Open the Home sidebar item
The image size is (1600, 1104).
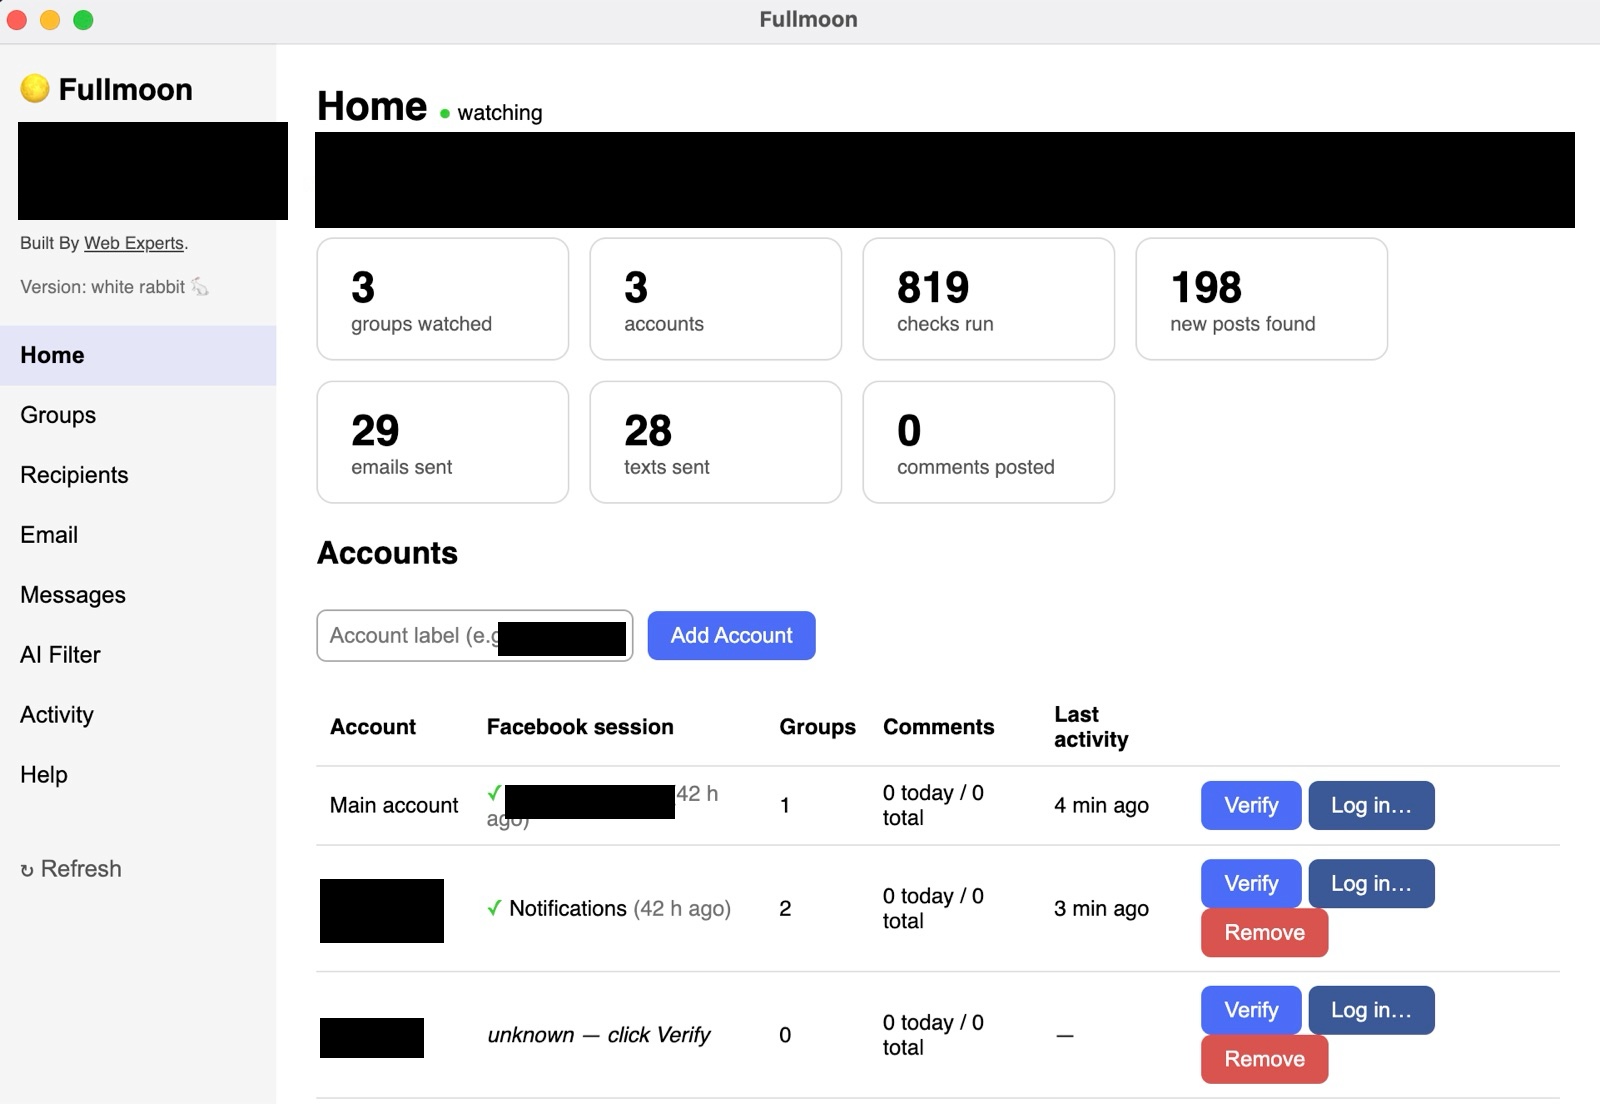pyautogui.click(x=138, y=355)
